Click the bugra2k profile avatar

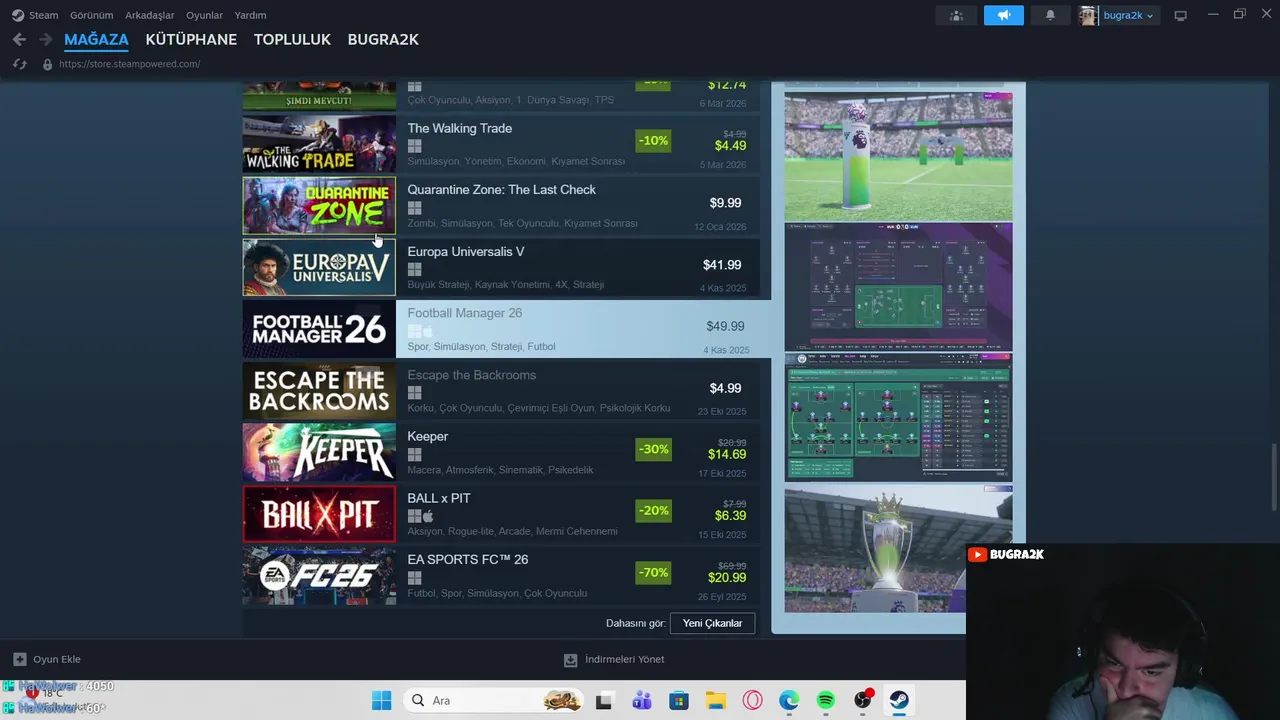click(1088, 15)
